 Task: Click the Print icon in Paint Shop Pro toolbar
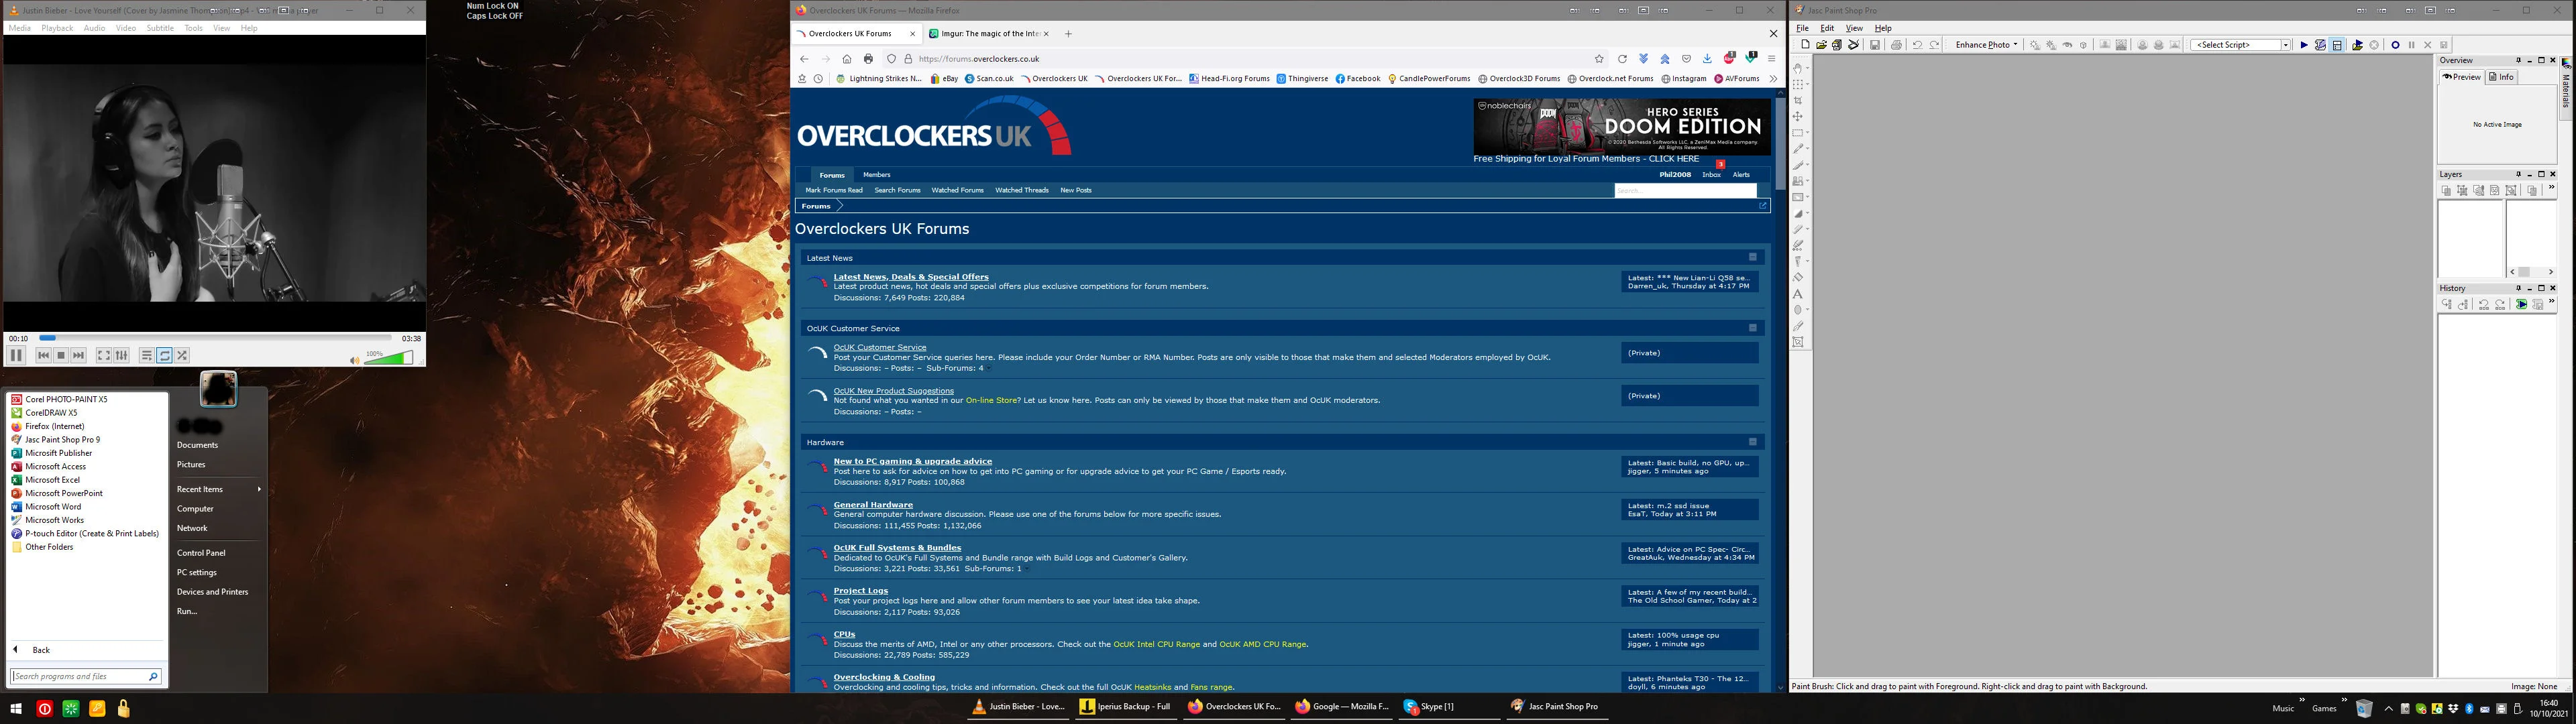[x=1896, y=45]
